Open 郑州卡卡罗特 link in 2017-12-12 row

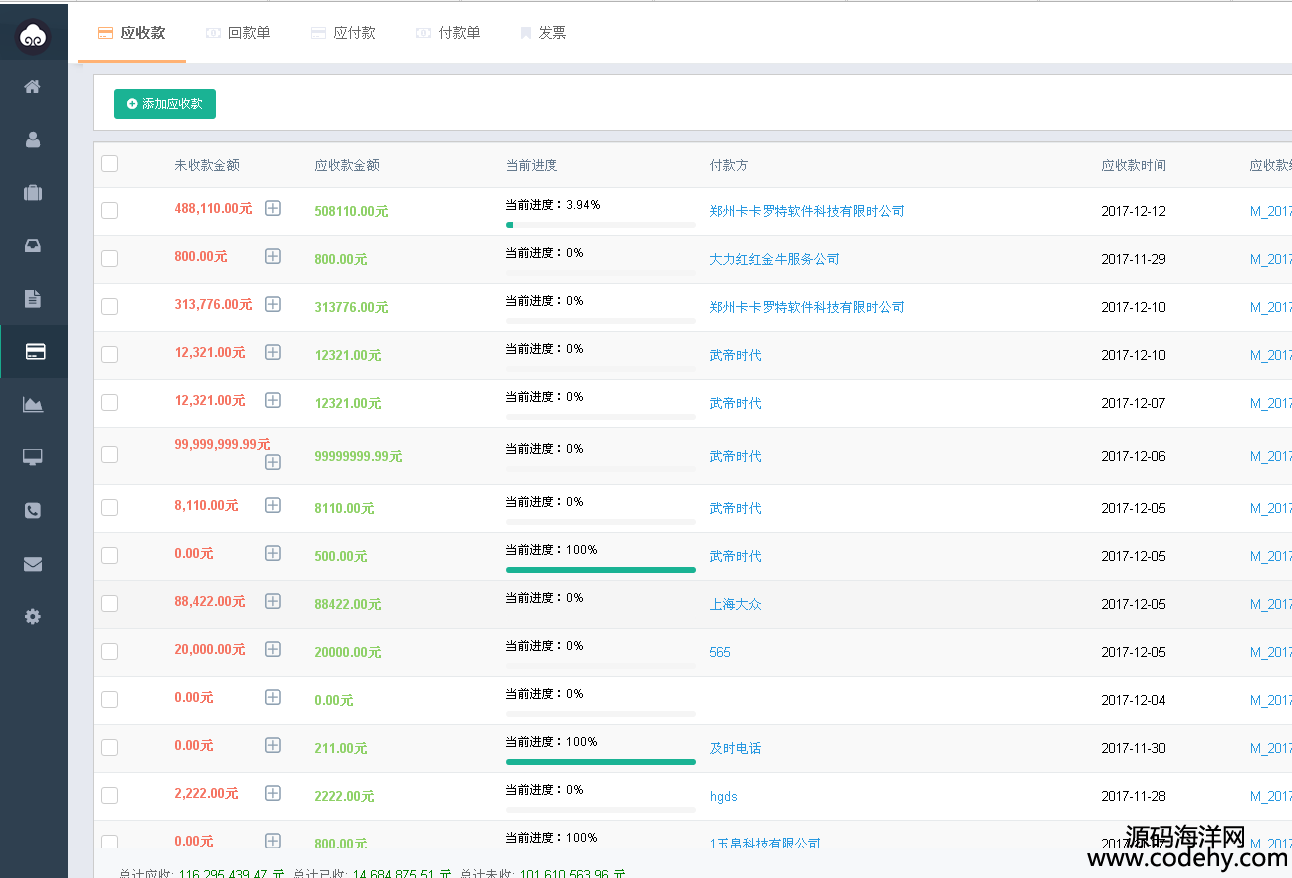click(807, 211)
